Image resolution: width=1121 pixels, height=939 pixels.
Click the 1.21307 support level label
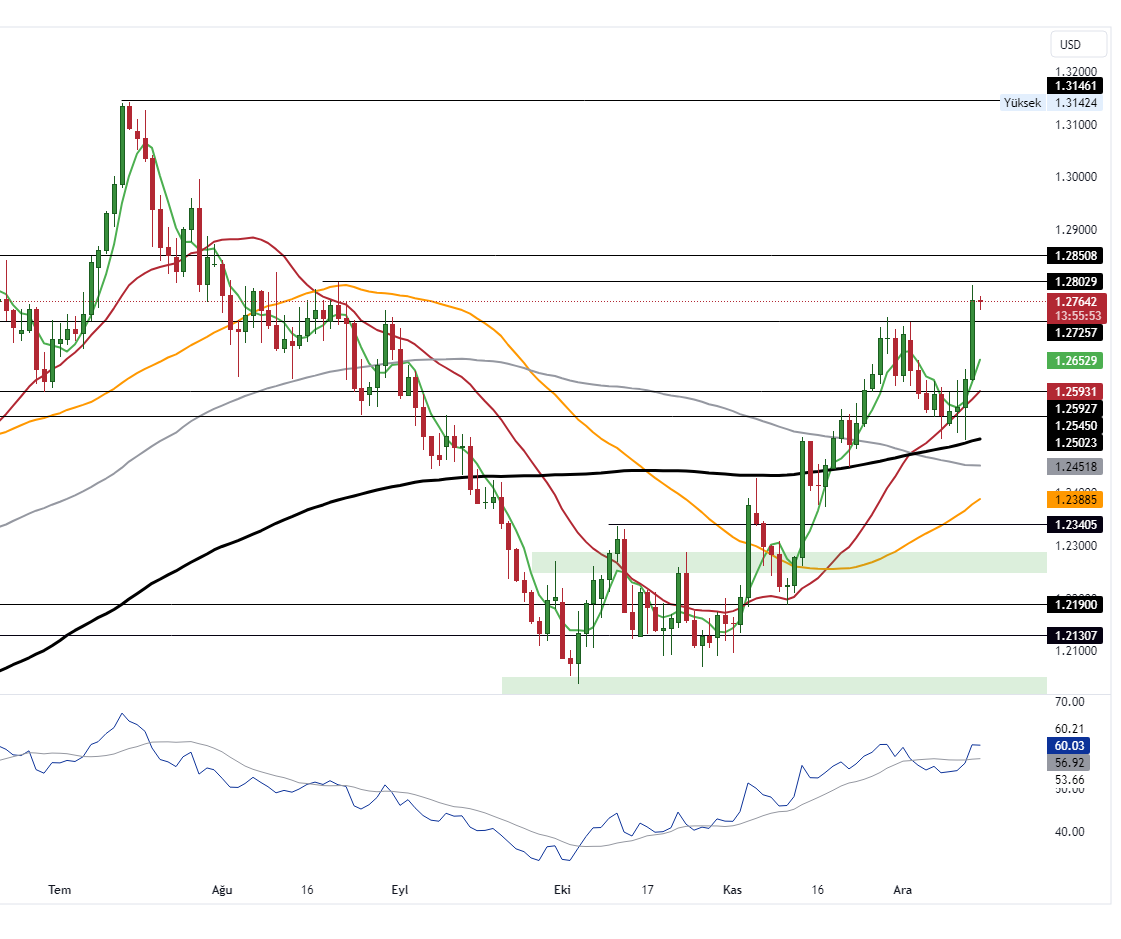[x=1078, y=635]
